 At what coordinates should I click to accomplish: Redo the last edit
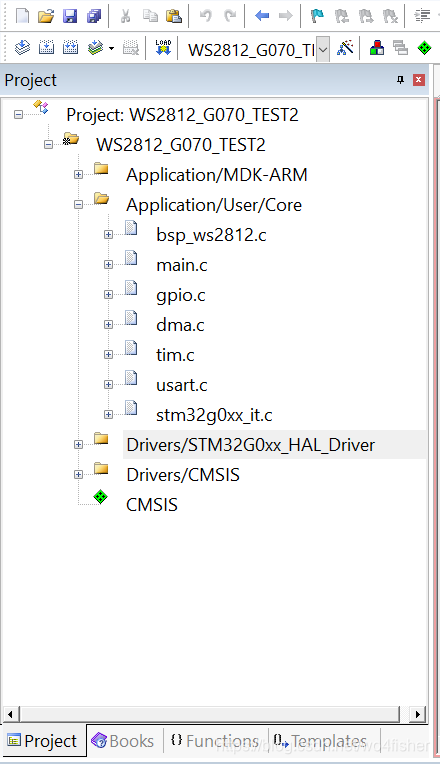click(230, 16)
